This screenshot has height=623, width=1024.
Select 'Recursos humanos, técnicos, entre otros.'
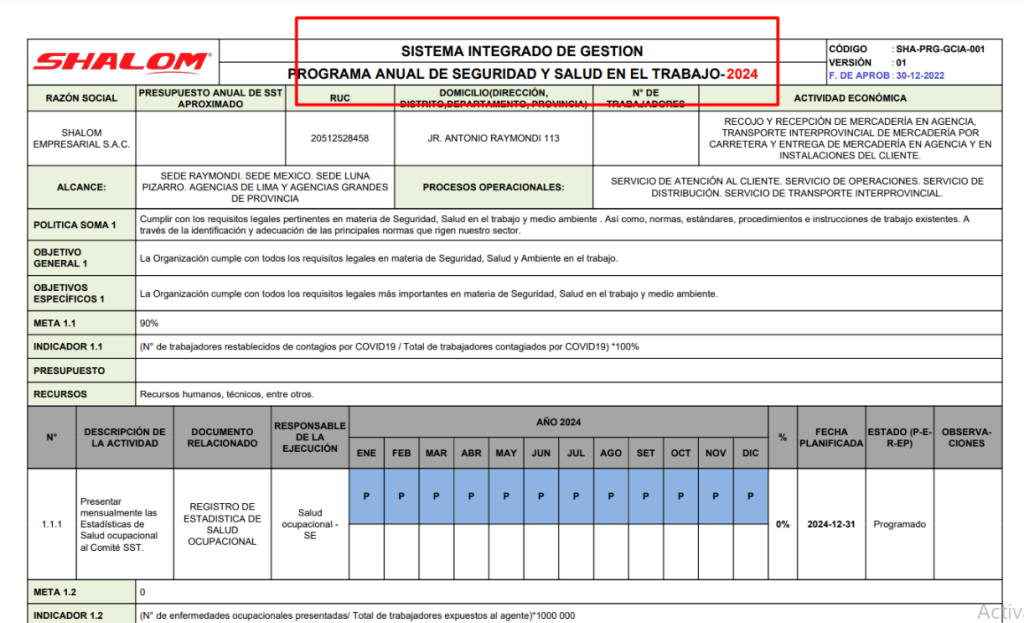(227, 394)
